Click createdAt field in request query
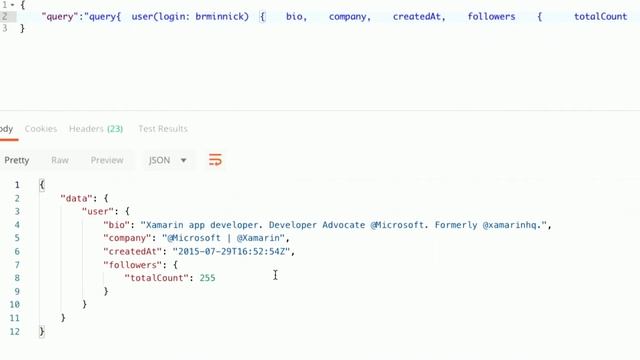The height and width of the screenshot is (360, 640). [x=416, y=17]
